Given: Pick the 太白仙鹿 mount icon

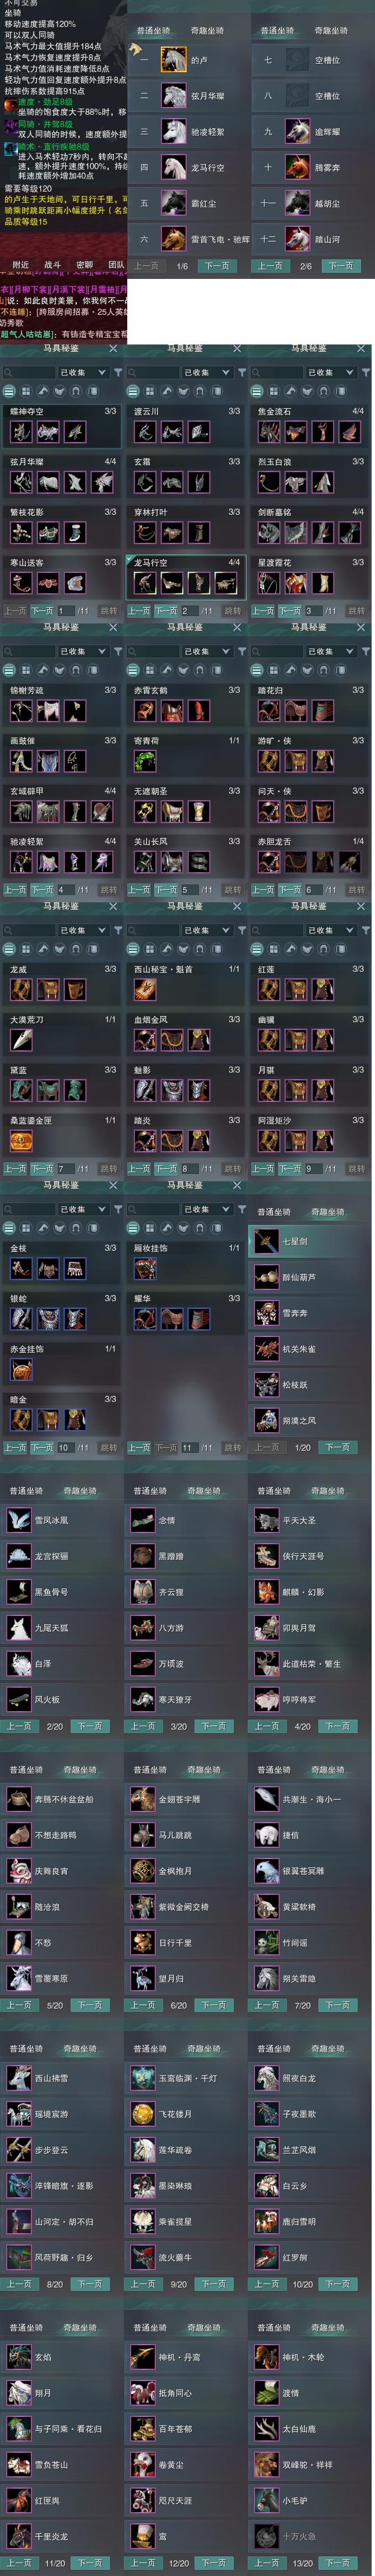Looking at the screenshot, I should coord(266,2429).
